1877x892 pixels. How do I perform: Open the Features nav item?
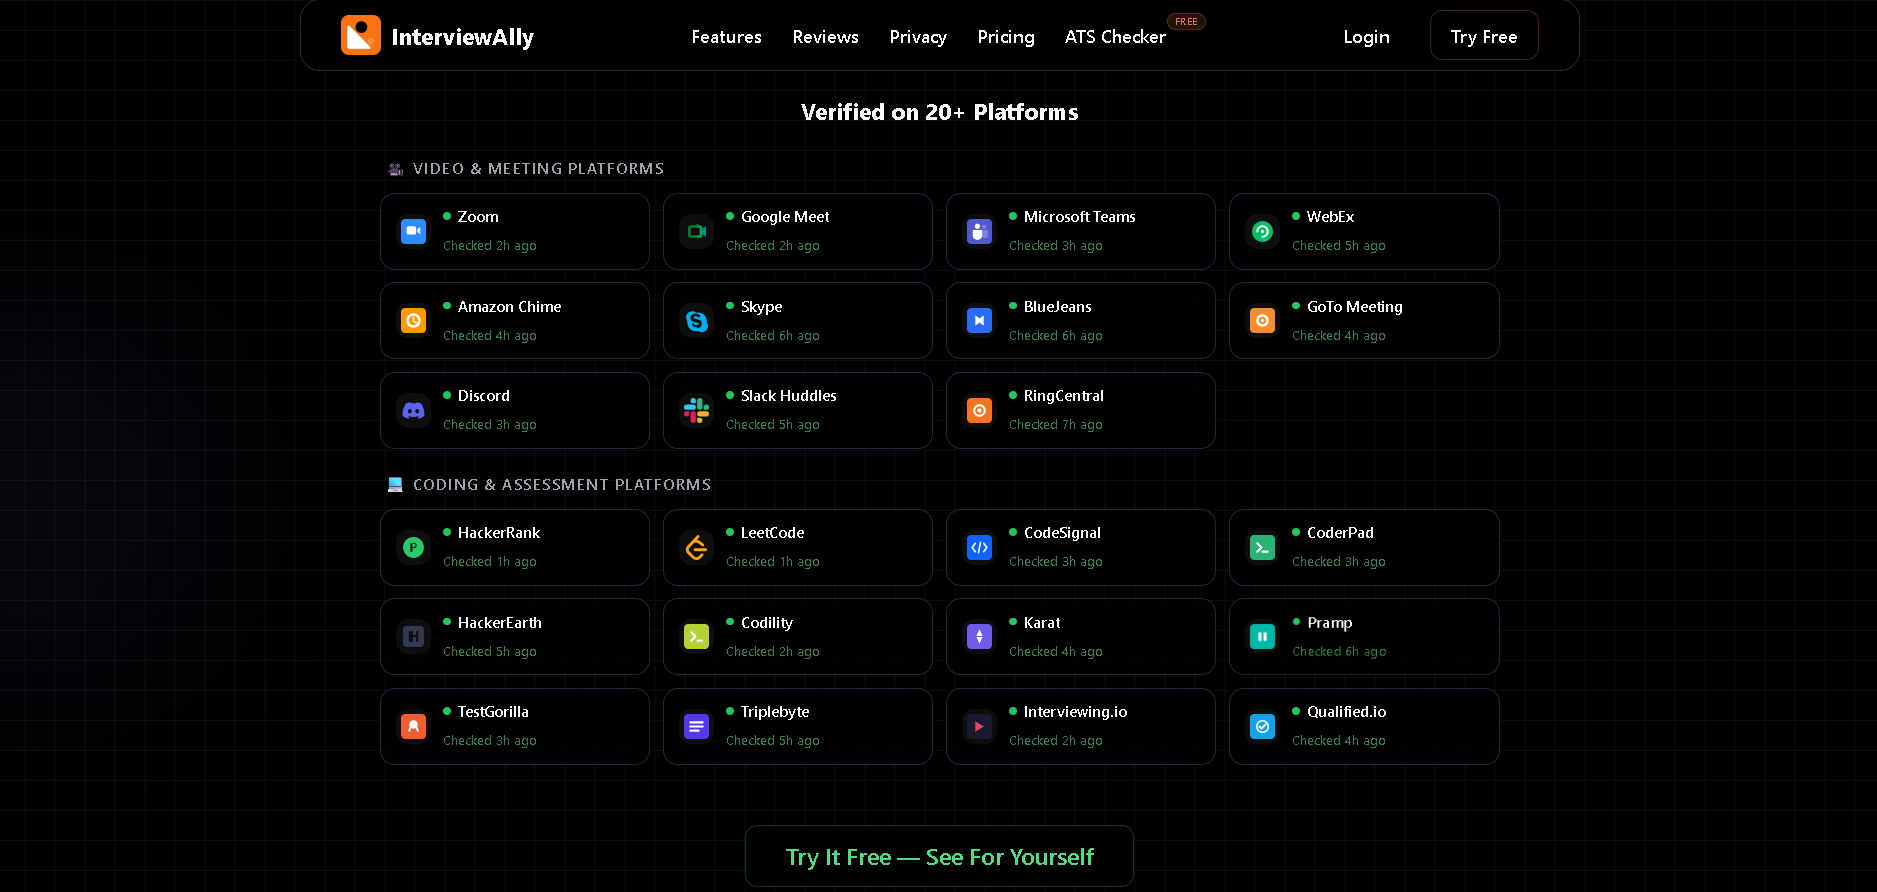pos(726,37)
